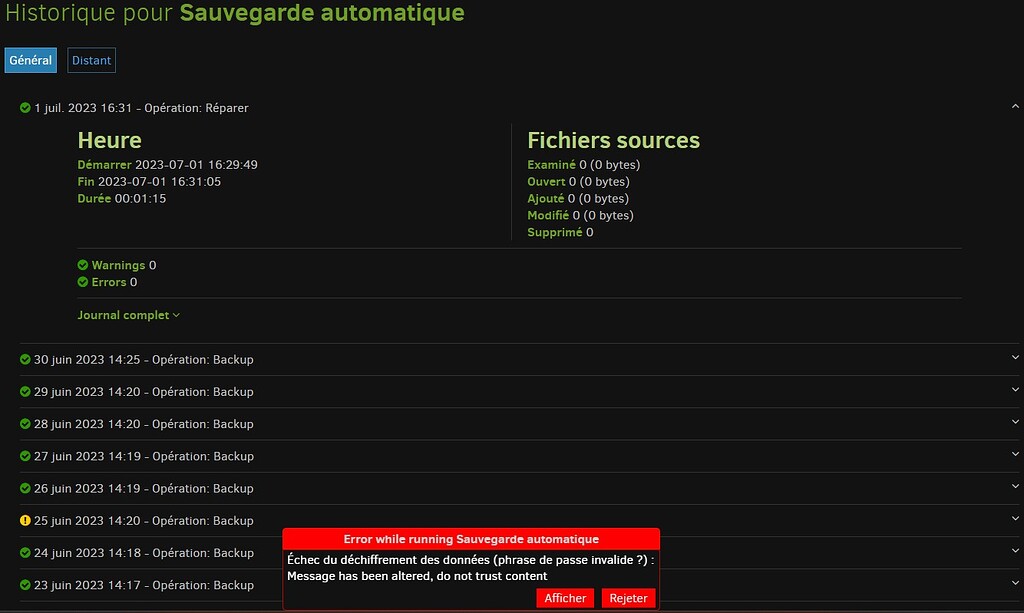Click green check icon next to Warnings

pyautogui.click(x=83, y=265)
